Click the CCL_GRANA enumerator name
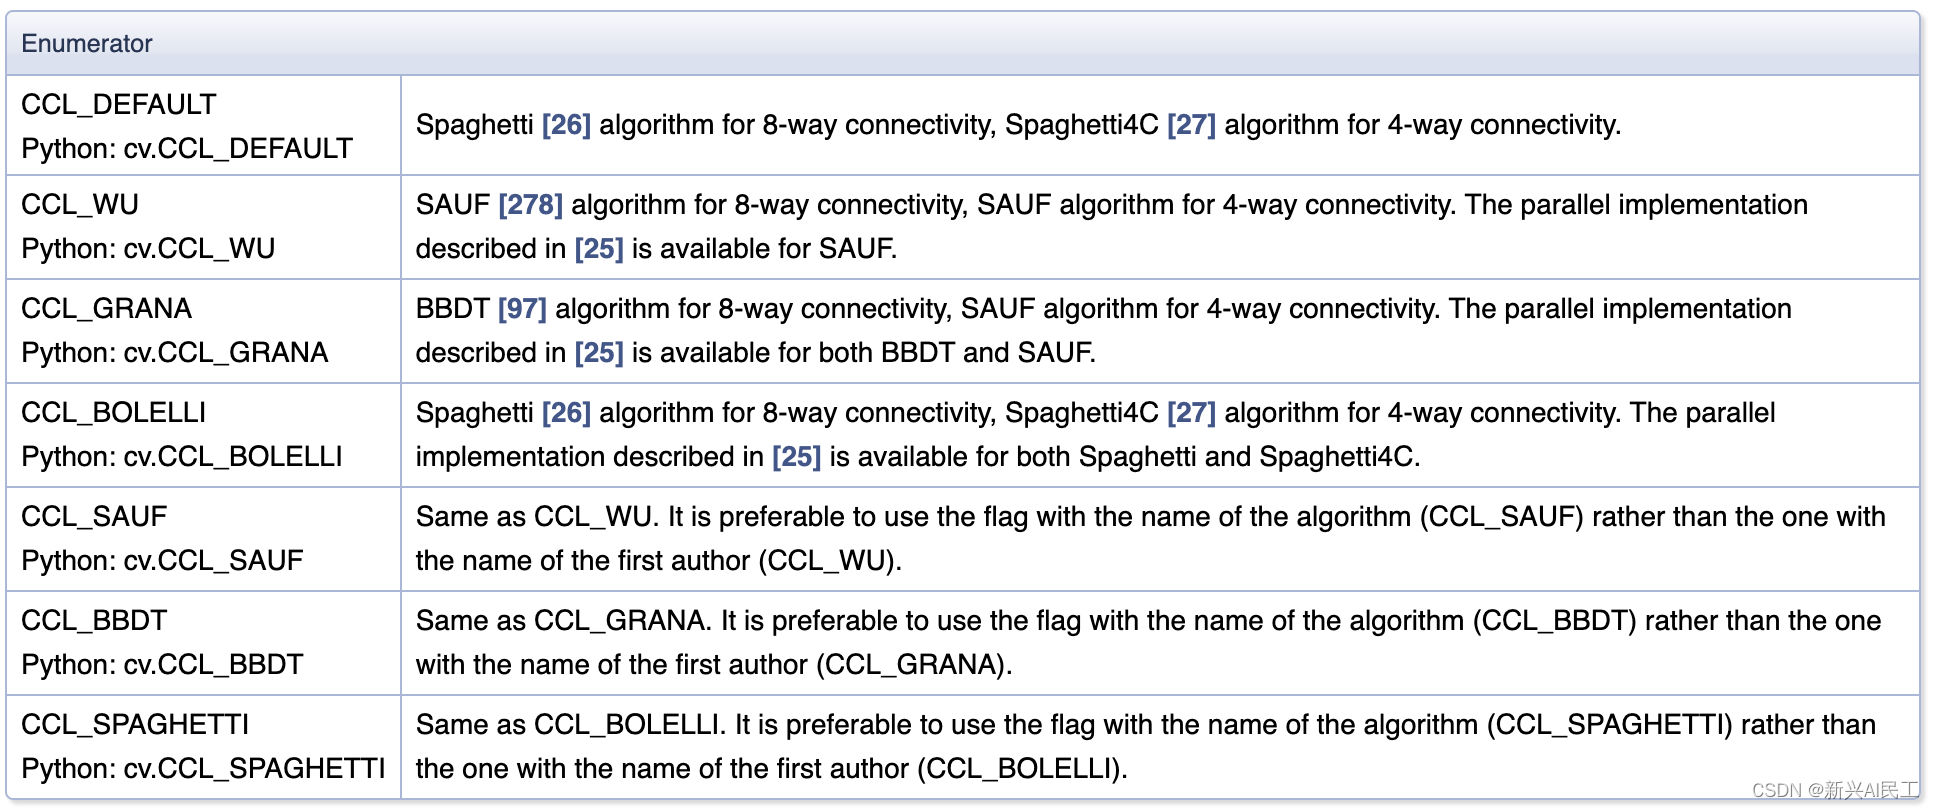Image resolution: width=1934 pixels, height=810 pixels. pyautogui.click(x=106, y=309)
